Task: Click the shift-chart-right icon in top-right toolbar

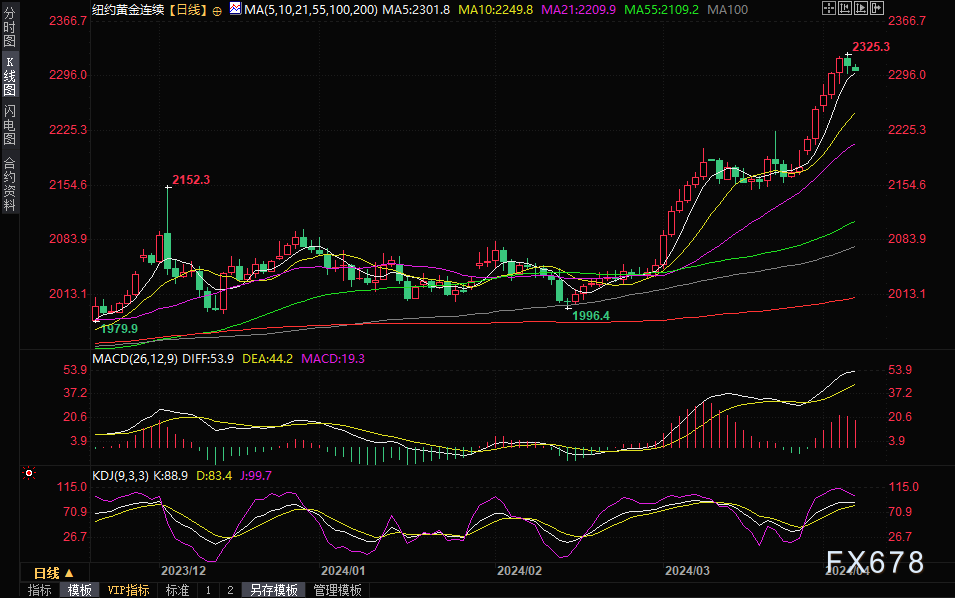Action: click(x=876, y=9)
